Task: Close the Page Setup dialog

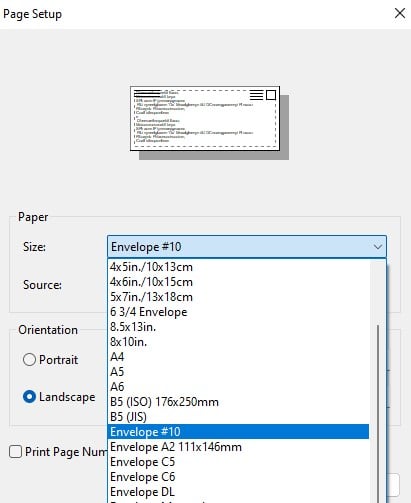Action: pos(400,13)
